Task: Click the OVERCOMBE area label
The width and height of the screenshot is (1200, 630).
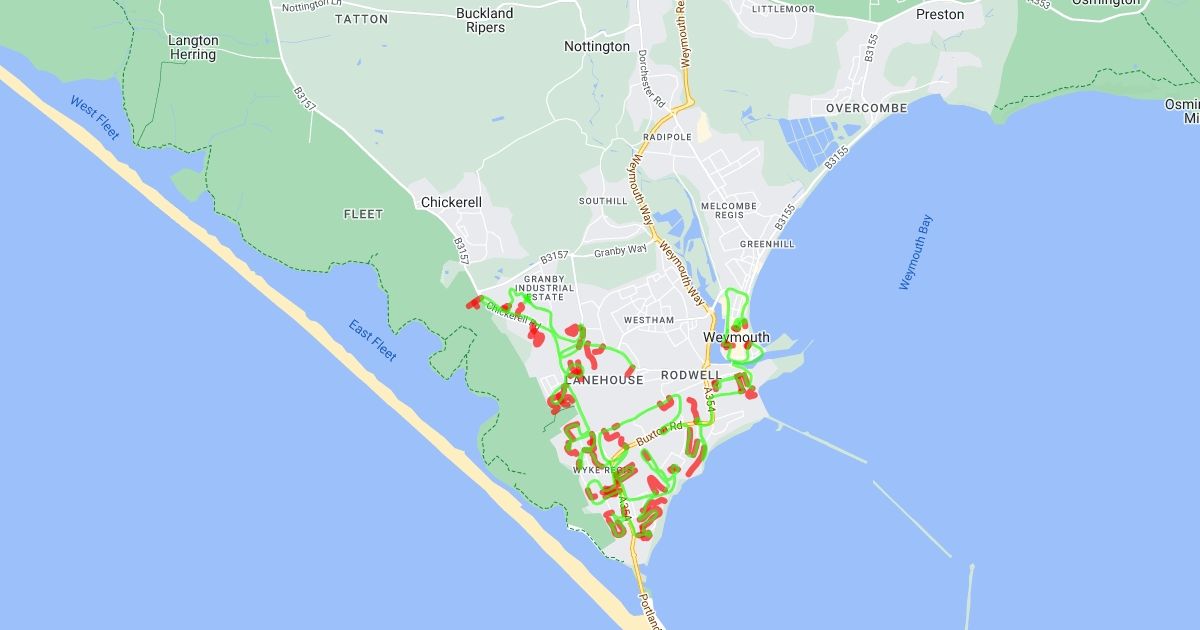Action: [x=866, y=108]
